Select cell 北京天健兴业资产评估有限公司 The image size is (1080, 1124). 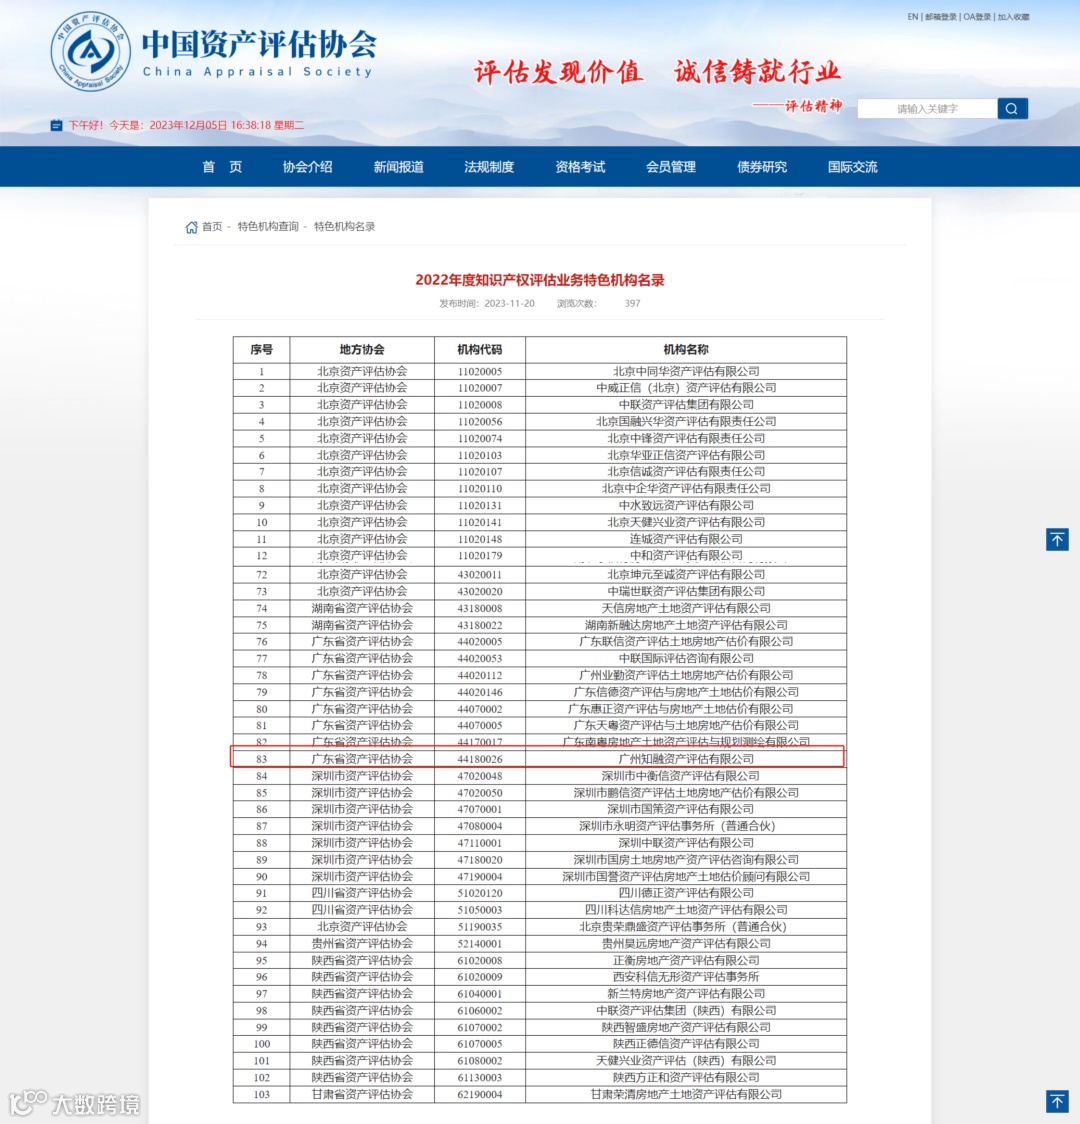click(686, 522)
